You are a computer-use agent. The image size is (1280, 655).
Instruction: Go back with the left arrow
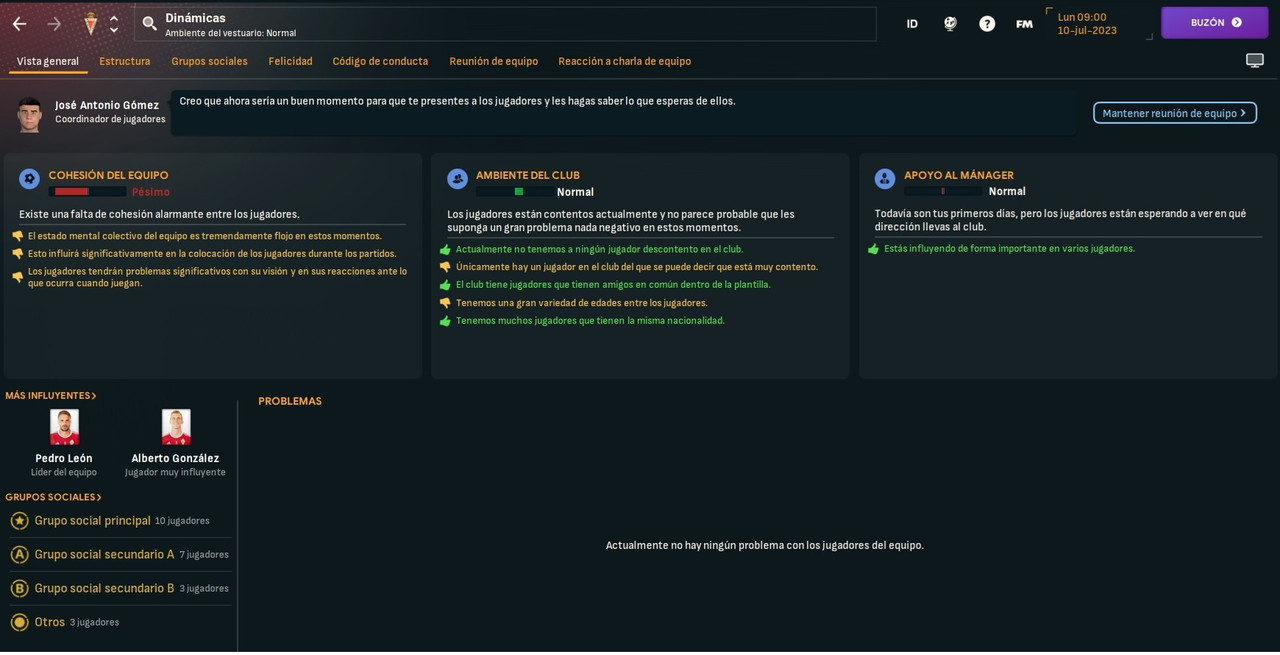(x=19, y=23)
